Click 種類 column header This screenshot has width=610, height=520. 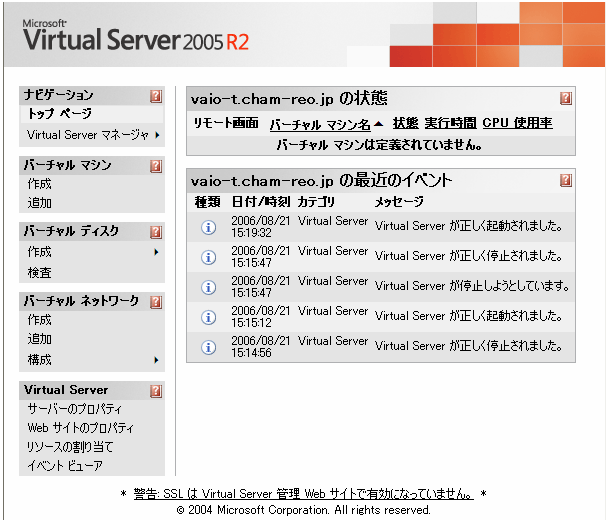(x=207, y=202)
